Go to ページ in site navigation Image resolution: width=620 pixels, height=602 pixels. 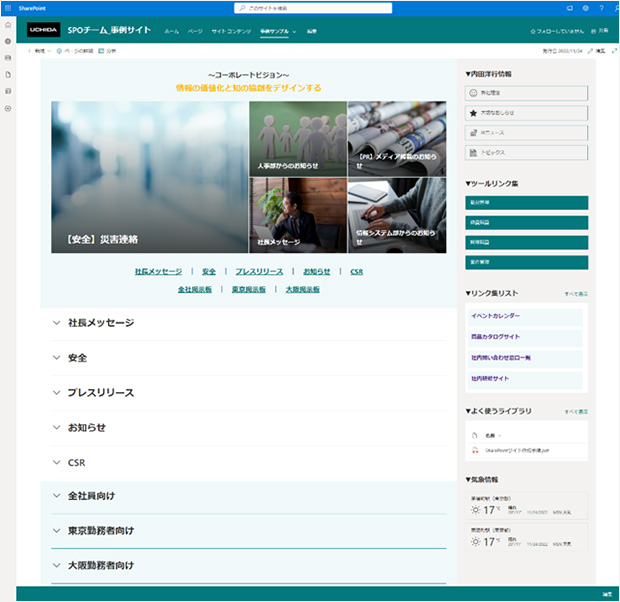point(195,31)
